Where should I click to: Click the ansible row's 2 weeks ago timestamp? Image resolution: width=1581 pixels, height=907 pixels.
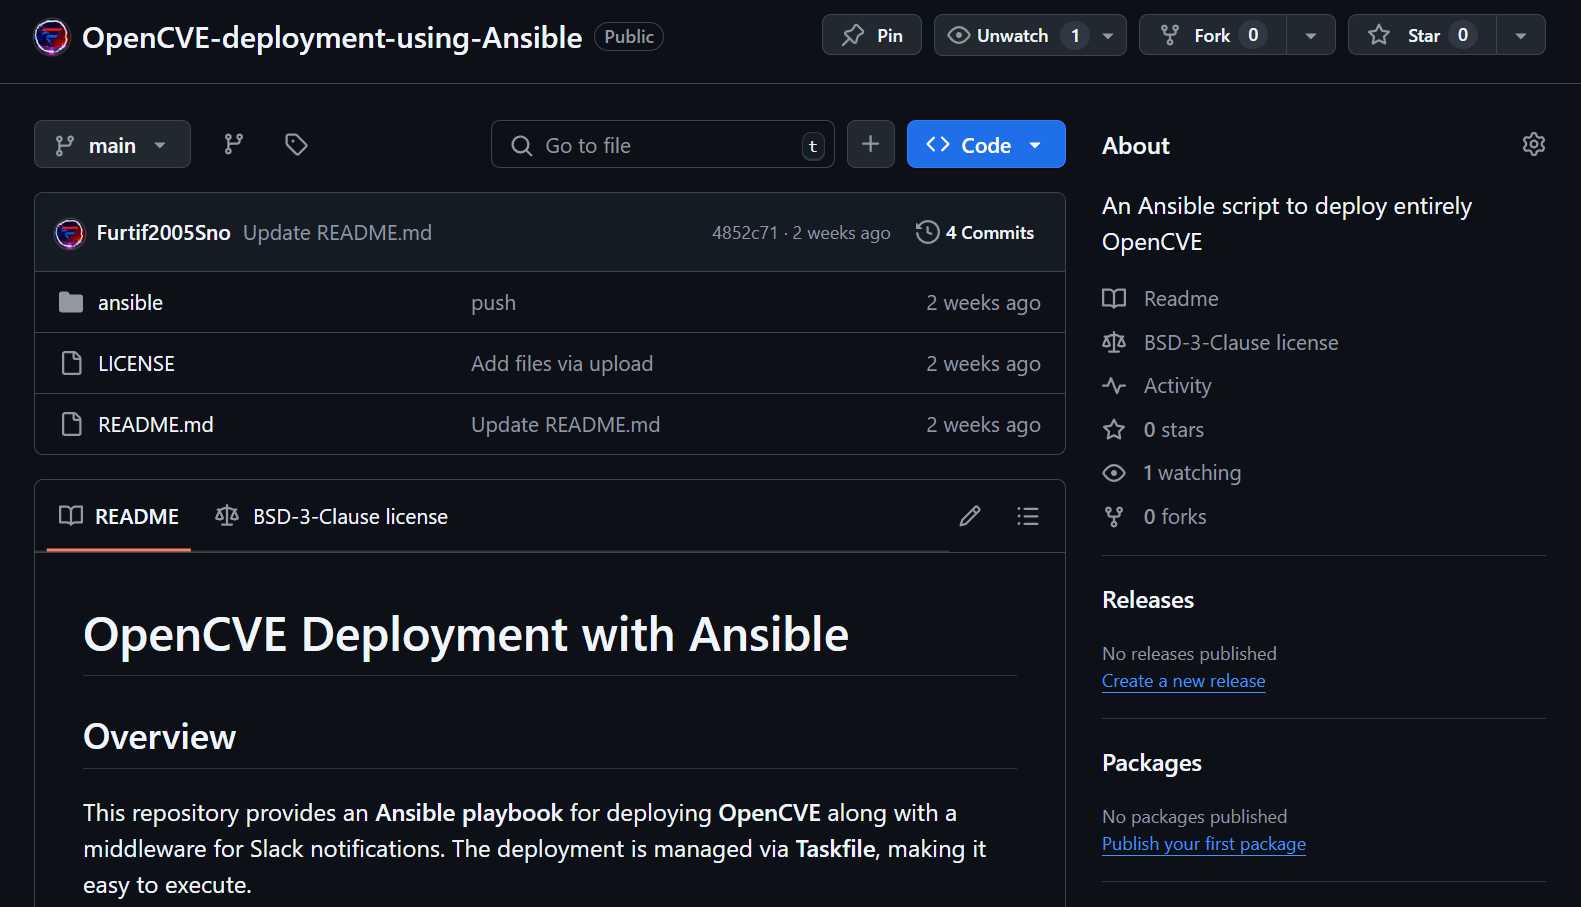[x=983, y=303]
